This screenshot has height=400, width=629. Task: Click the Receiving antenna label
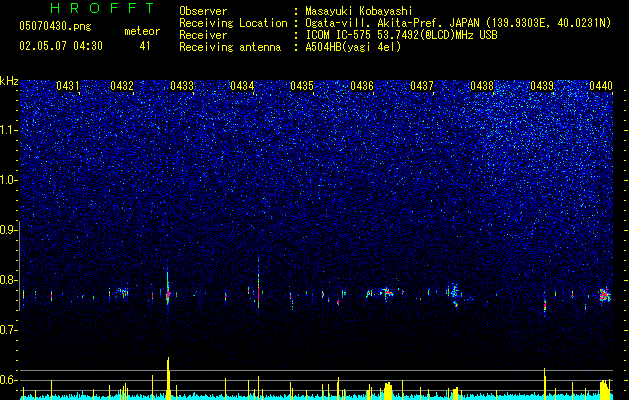pos(230,47)
